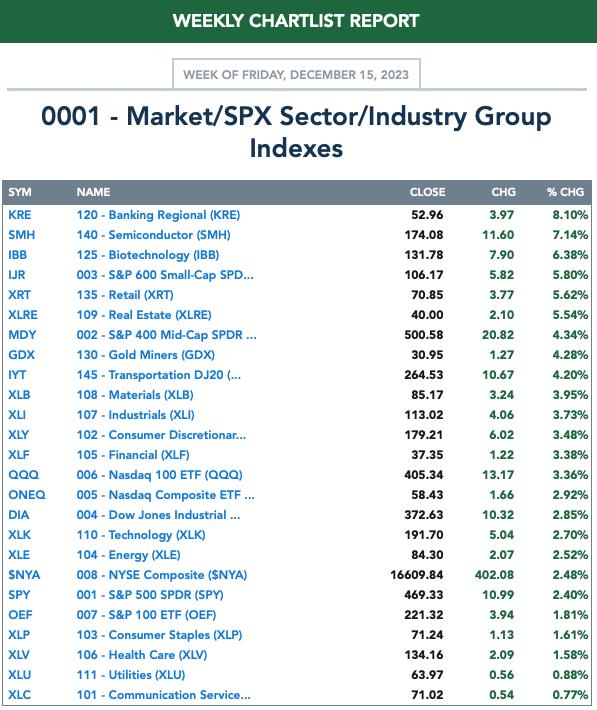Click the MDY ticker link
597x710 pixels.
pos(22,335)
